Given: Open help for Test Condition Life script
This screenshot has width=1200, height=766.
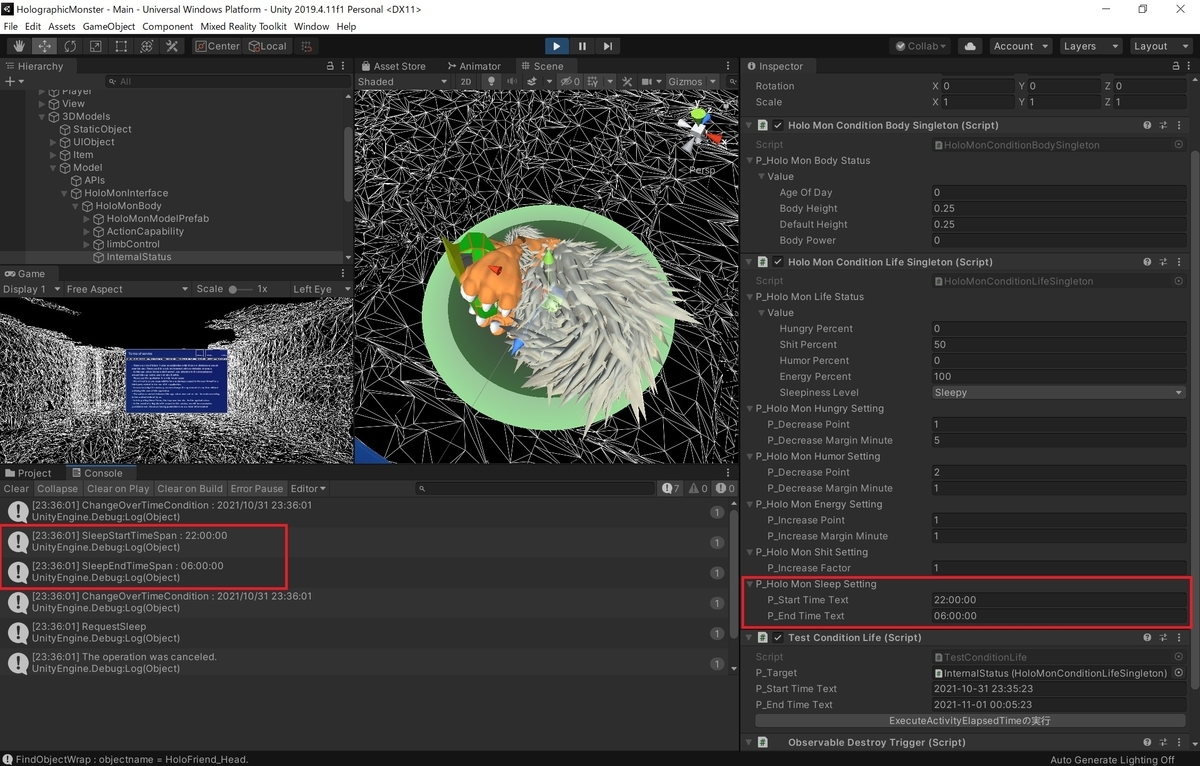Looking at the screenshot, I should [x=1147, y=638].
